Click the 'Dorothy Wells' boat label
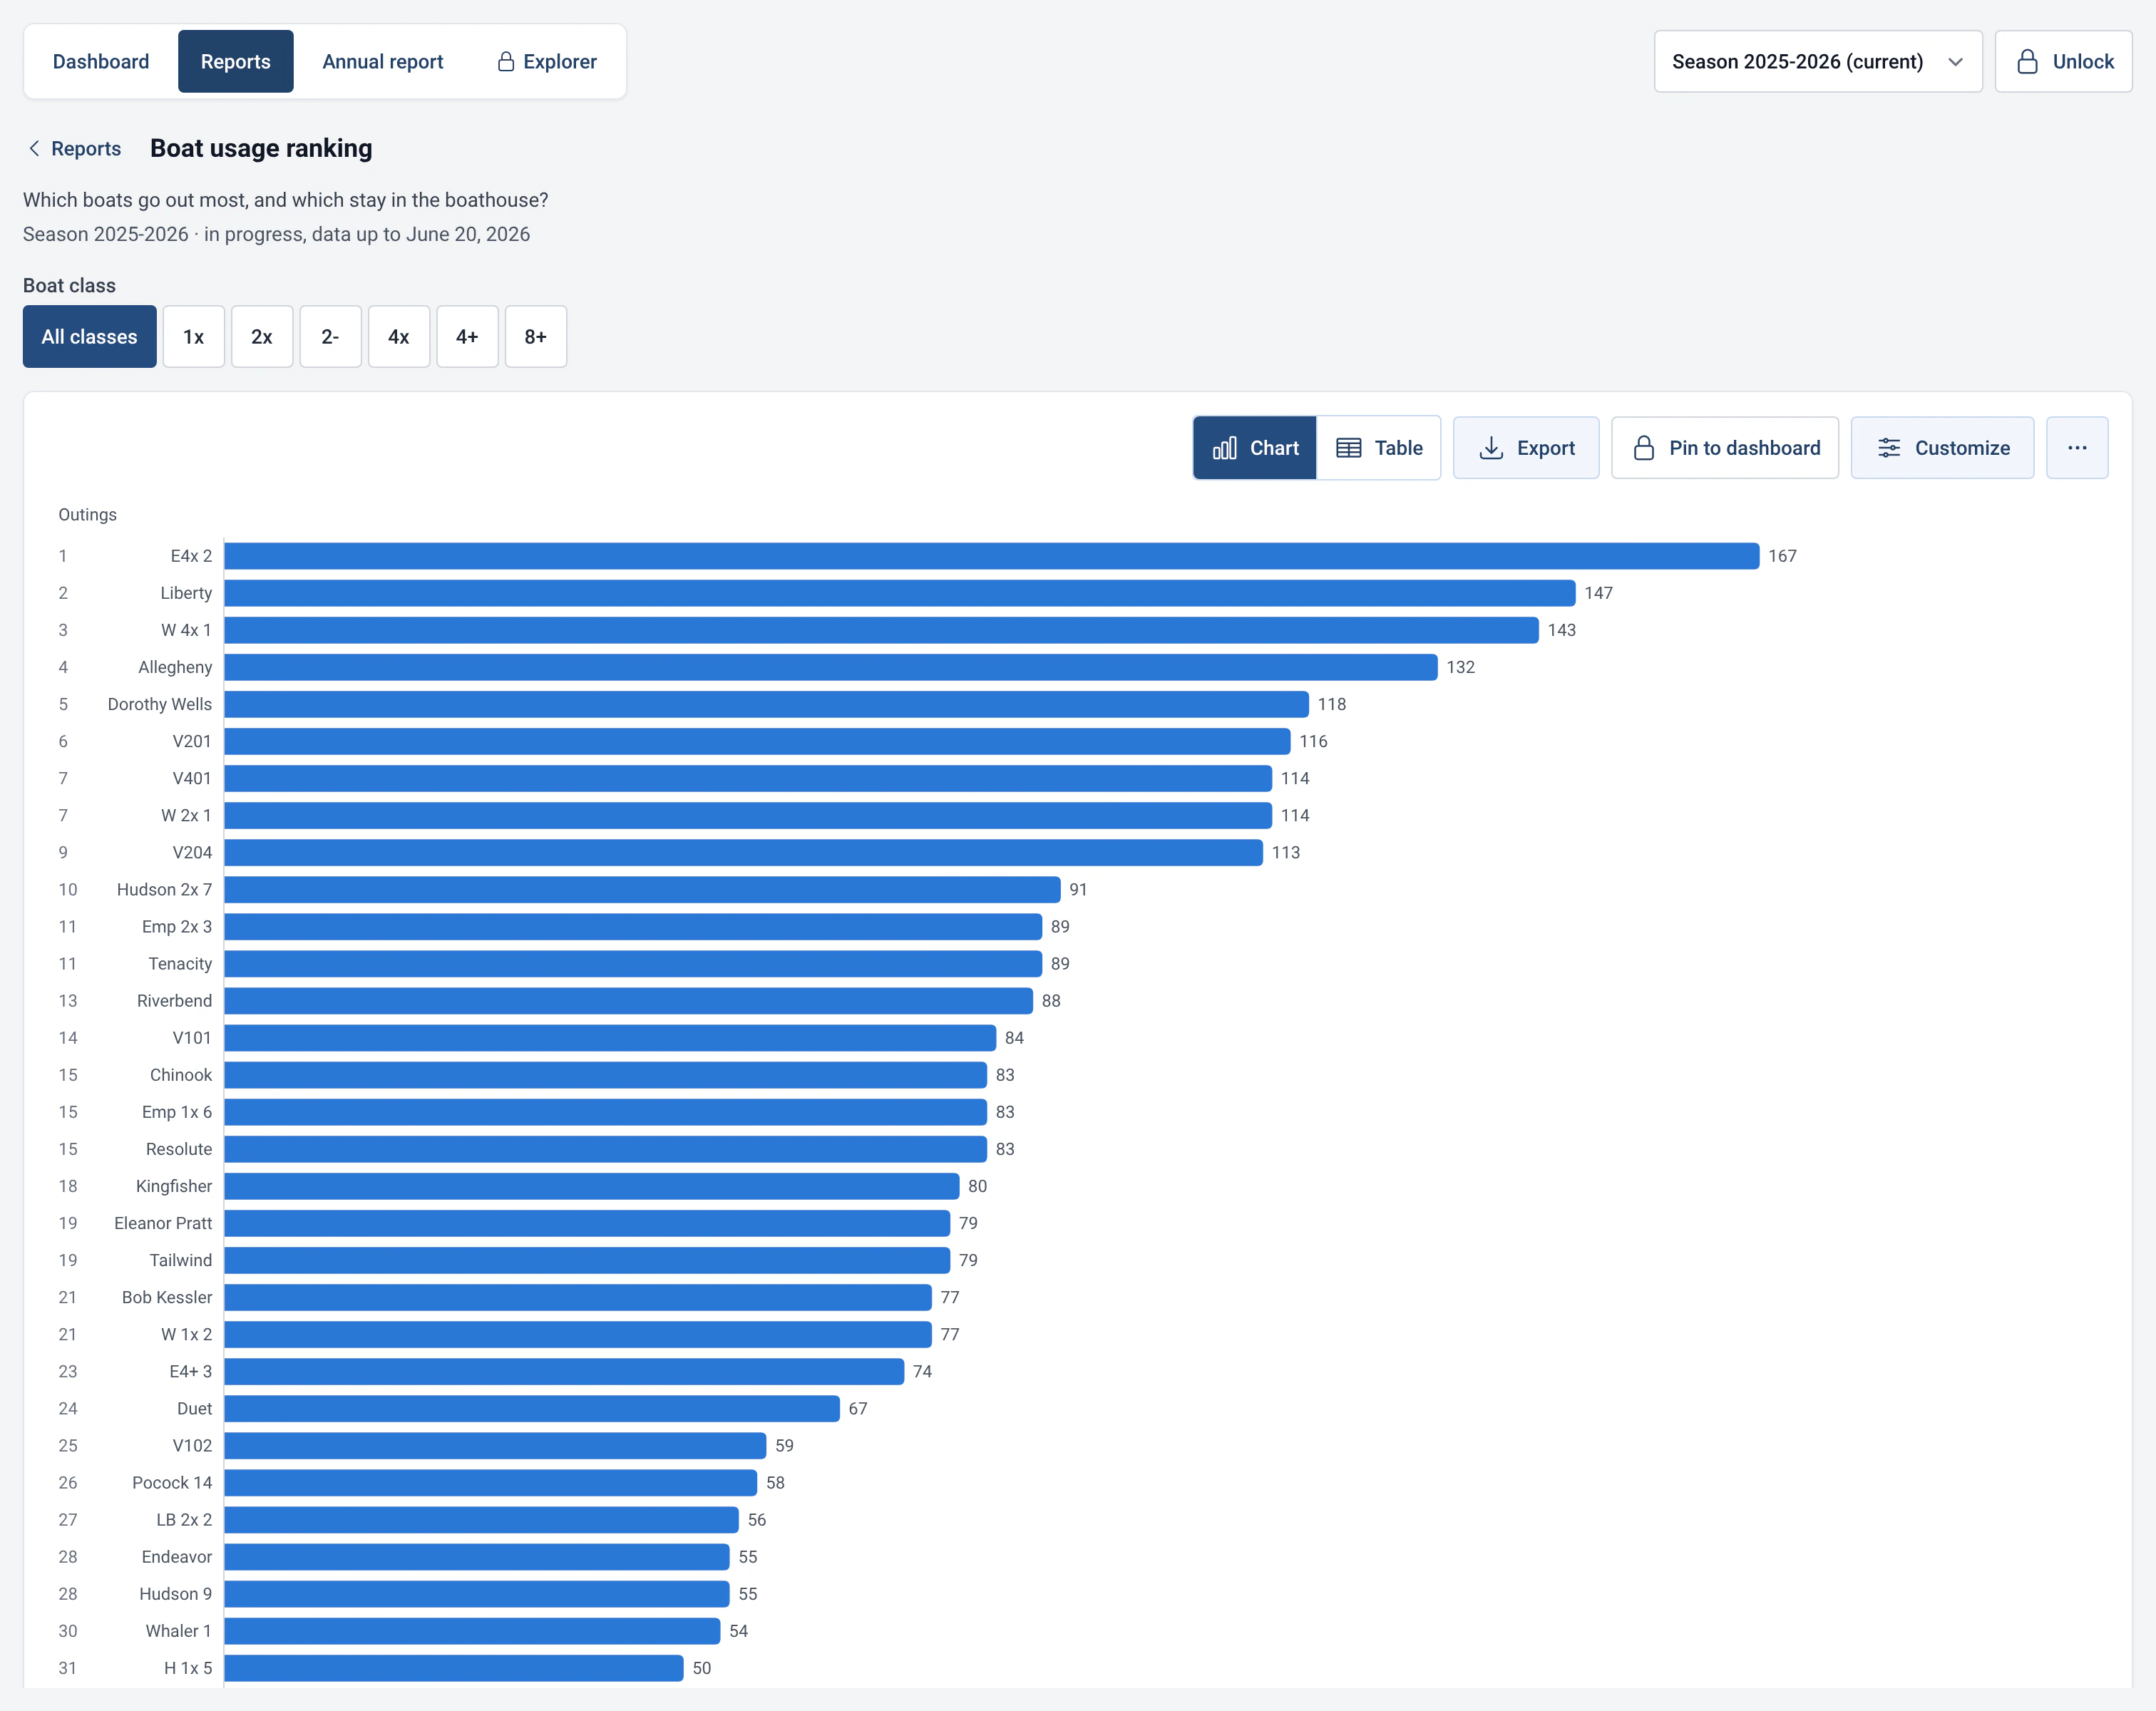 tap(159, 704)
